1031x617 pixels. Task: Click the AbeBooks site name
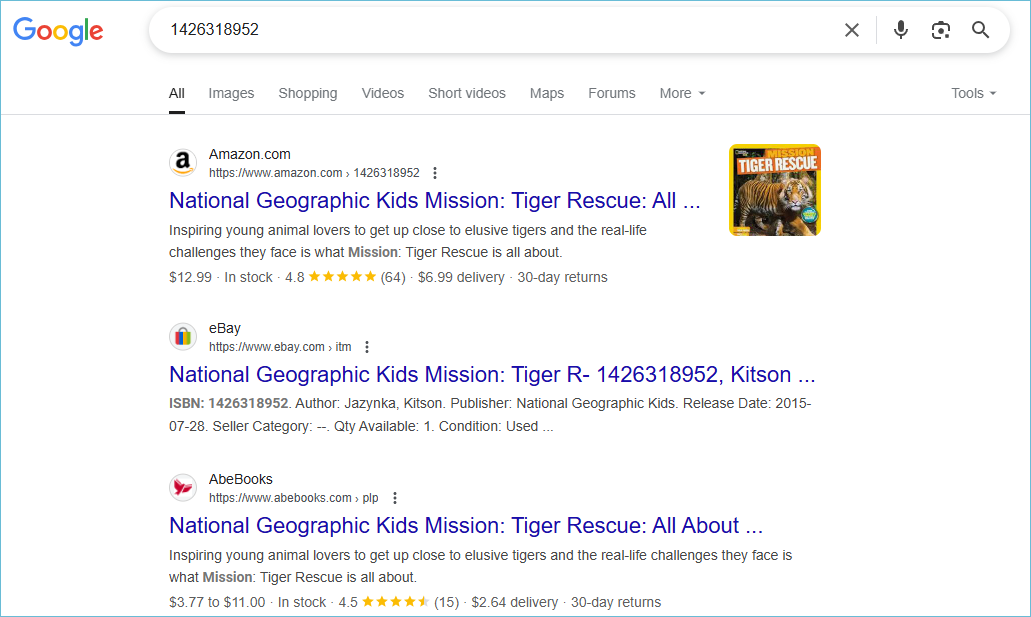pyautogui.click(x=241, y=479)
